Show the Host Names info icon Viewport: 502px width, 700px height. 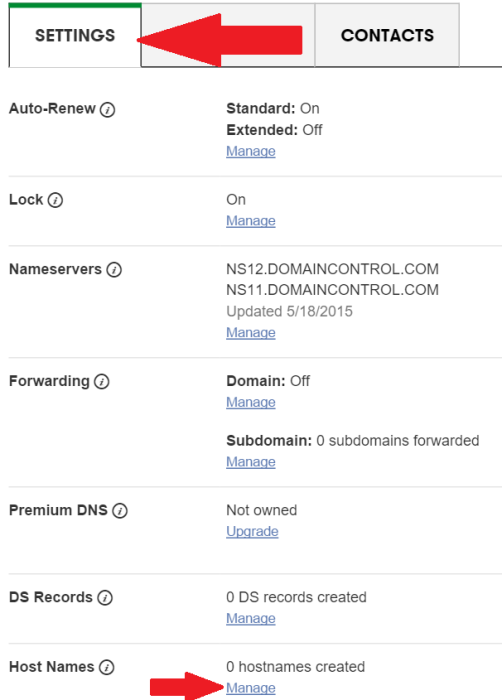tap(106, 667)
